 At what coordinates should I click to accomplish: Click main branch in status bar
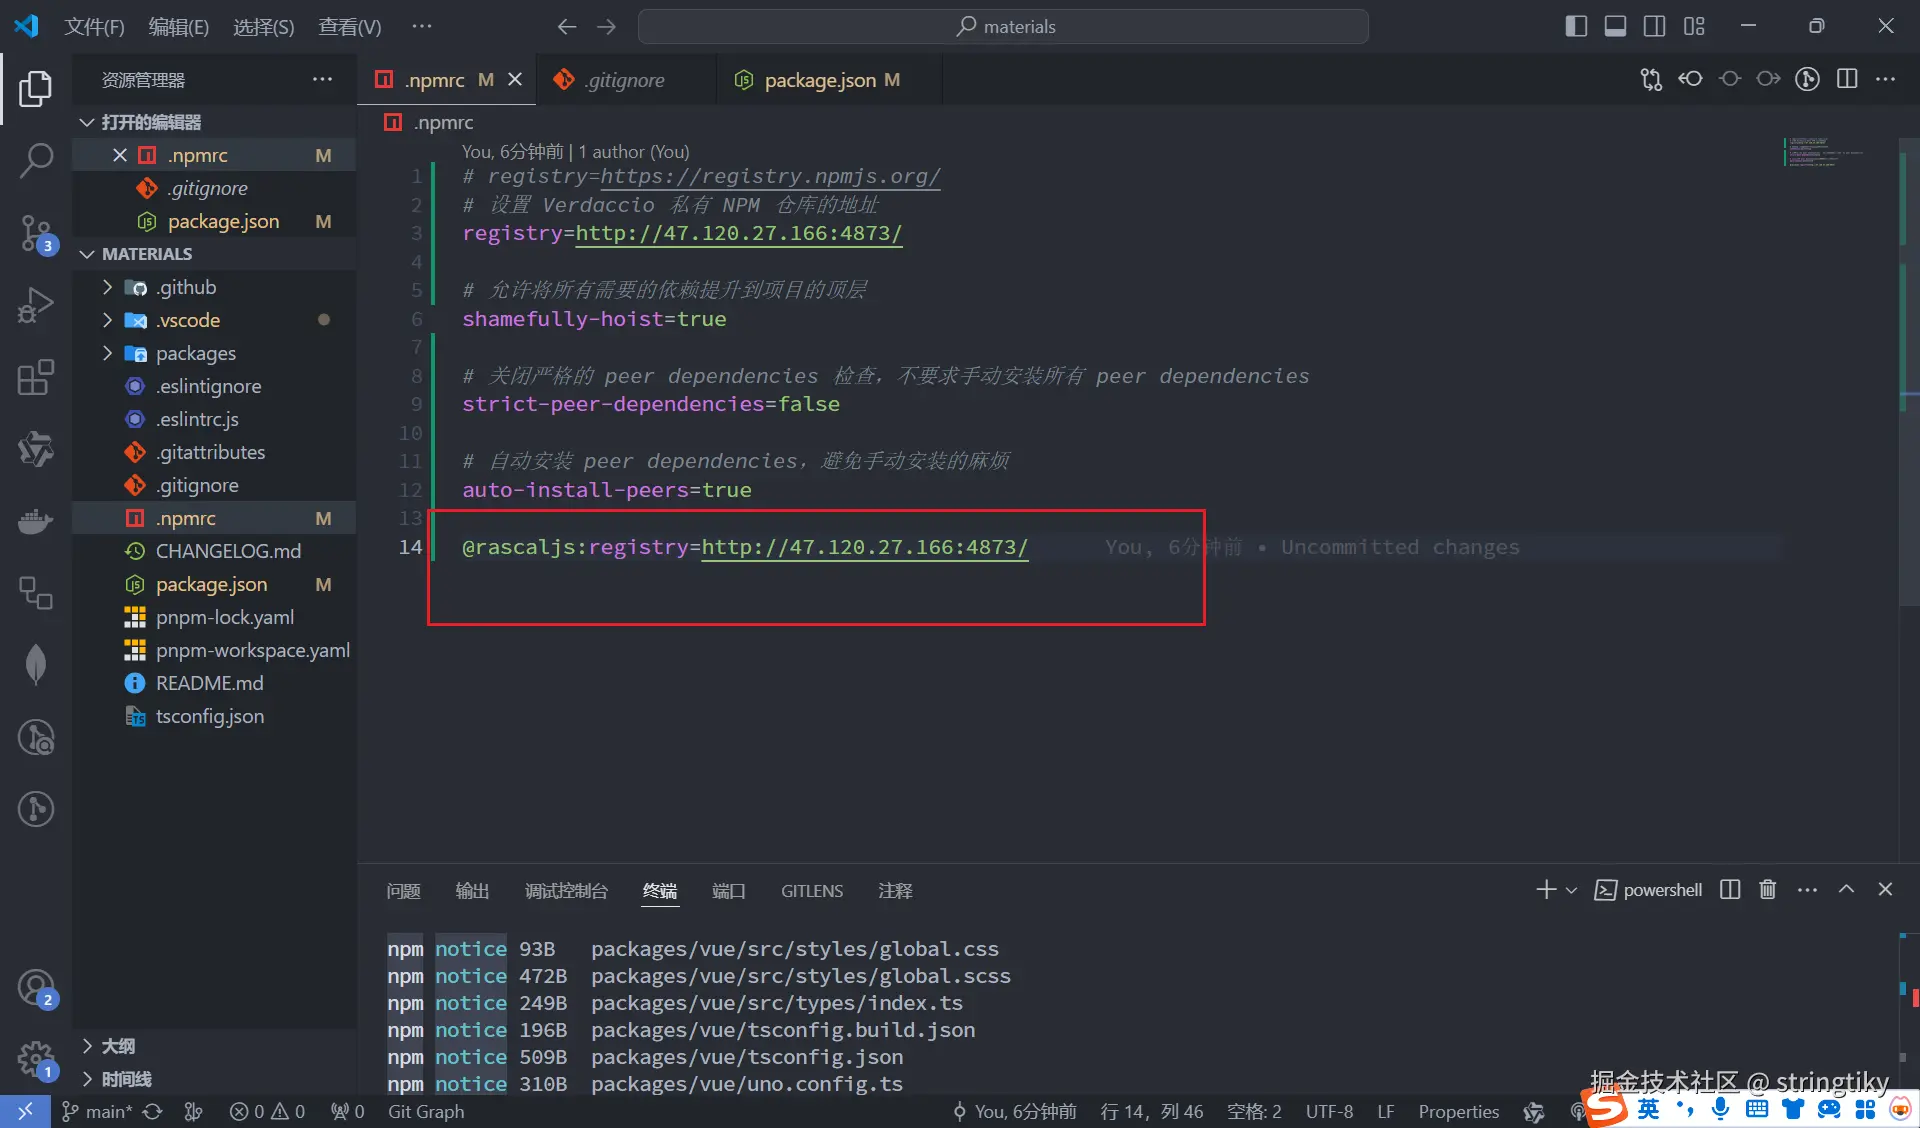[x=98, y=1111]
